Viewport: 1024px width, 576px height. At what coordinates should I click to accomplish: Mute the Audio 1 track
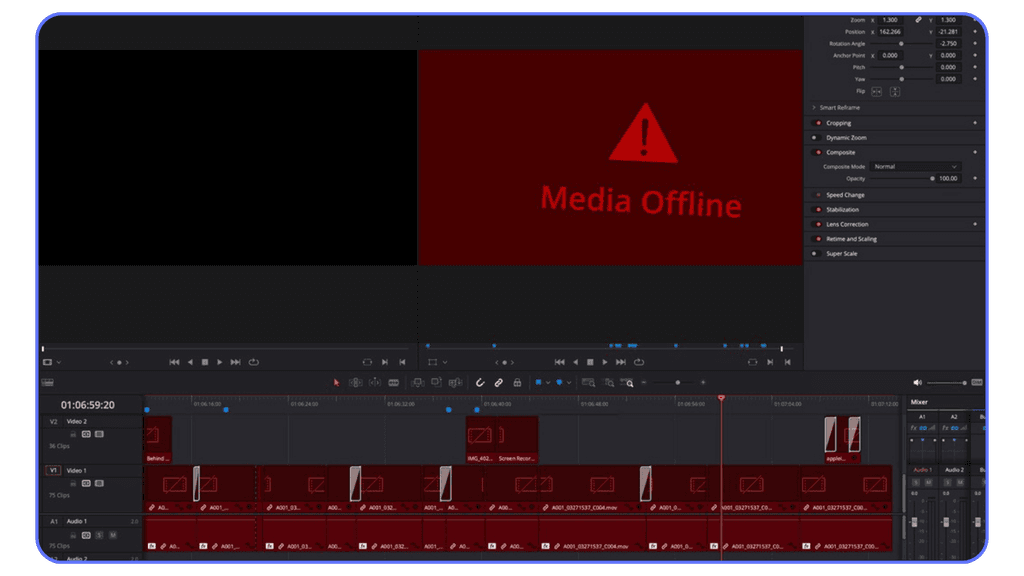coord(111,535)
